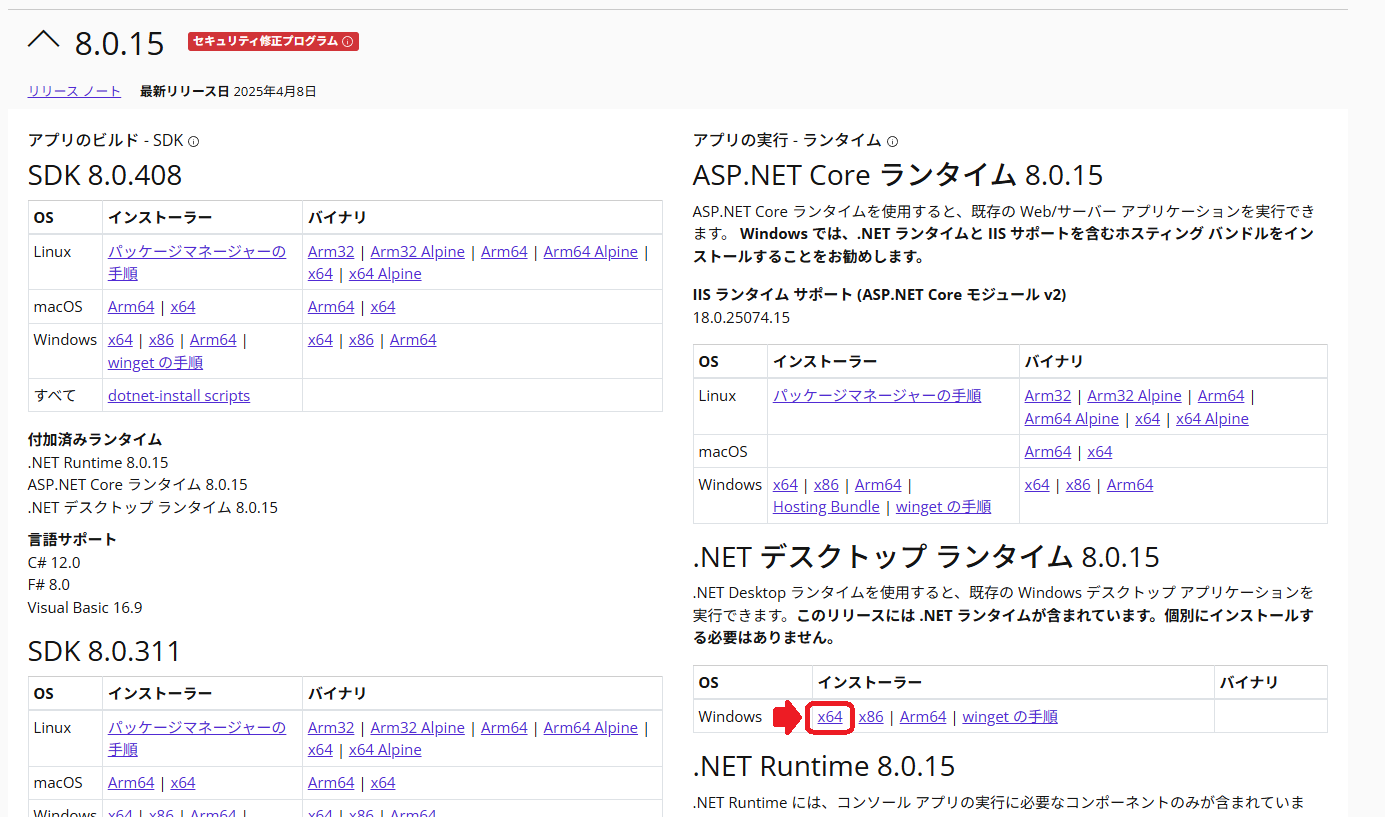Image resolution: width=1385 pixels, height=817 pixels.
Task: Click the Visual Basic 16.9 text
Action: click(x=85, y=608)
